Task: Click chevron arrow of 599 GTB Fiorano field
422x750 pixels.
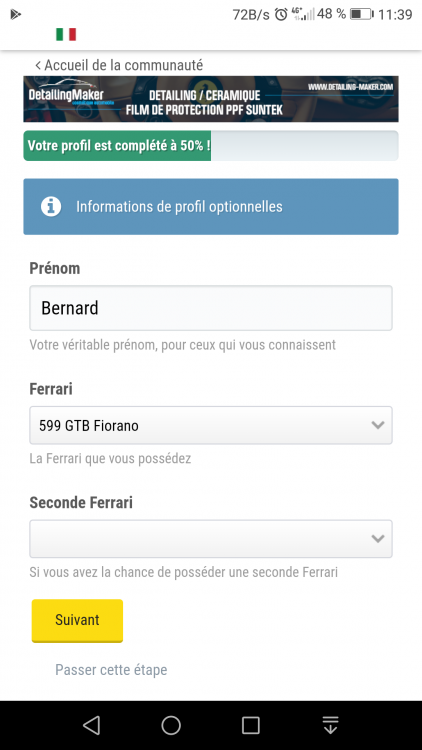Action: 378,425
